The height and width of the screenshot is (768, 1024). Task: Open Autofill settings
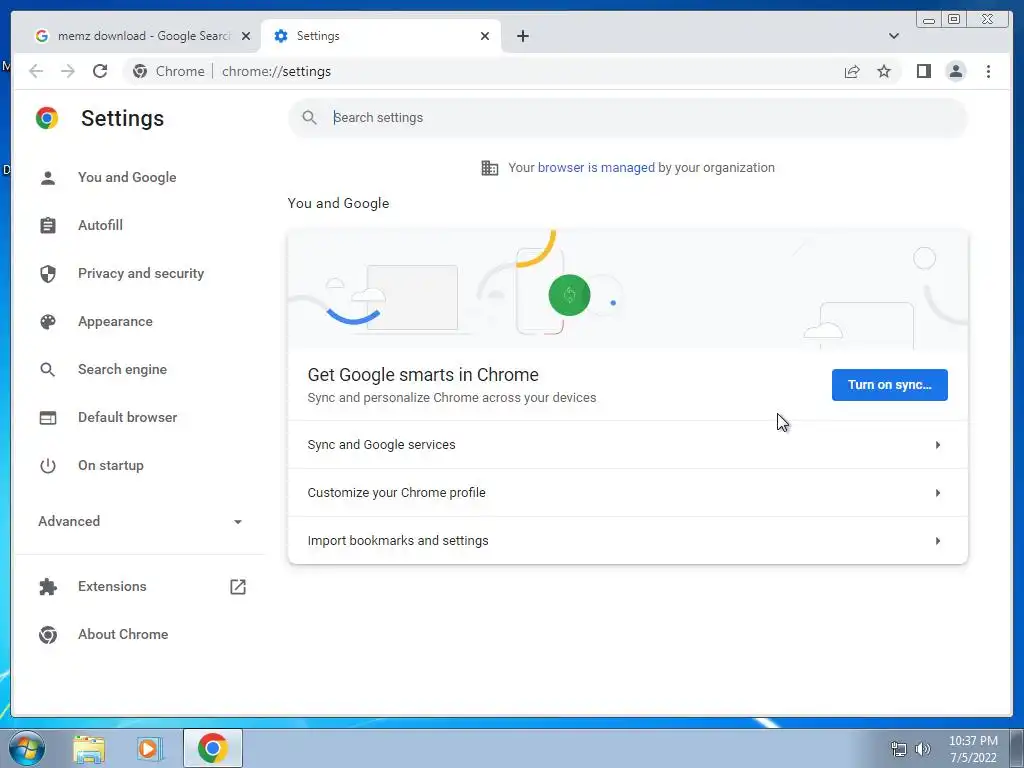point(100,225)
